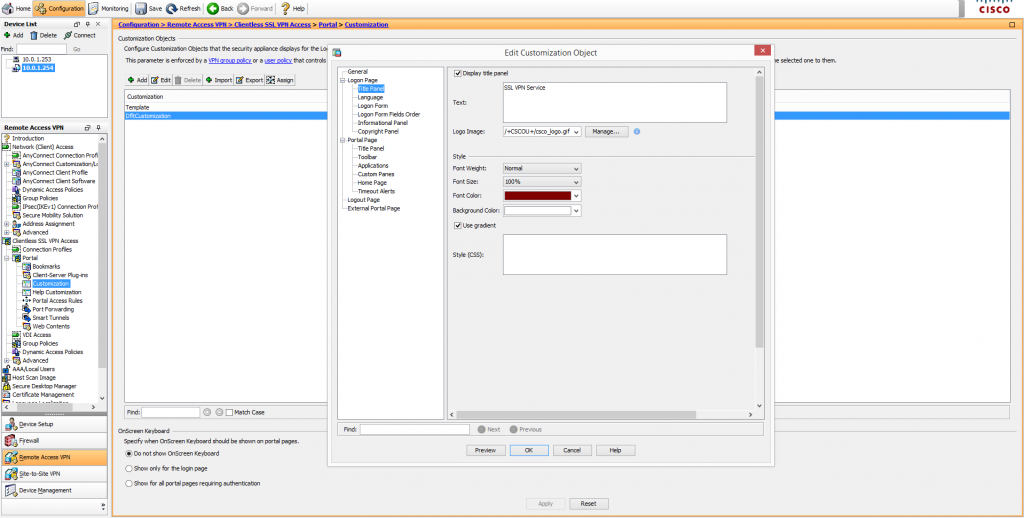The height and width of the screenshot is (518, 1024).
Task: Open the Font Size dropdown
Action: coord(576,182)
